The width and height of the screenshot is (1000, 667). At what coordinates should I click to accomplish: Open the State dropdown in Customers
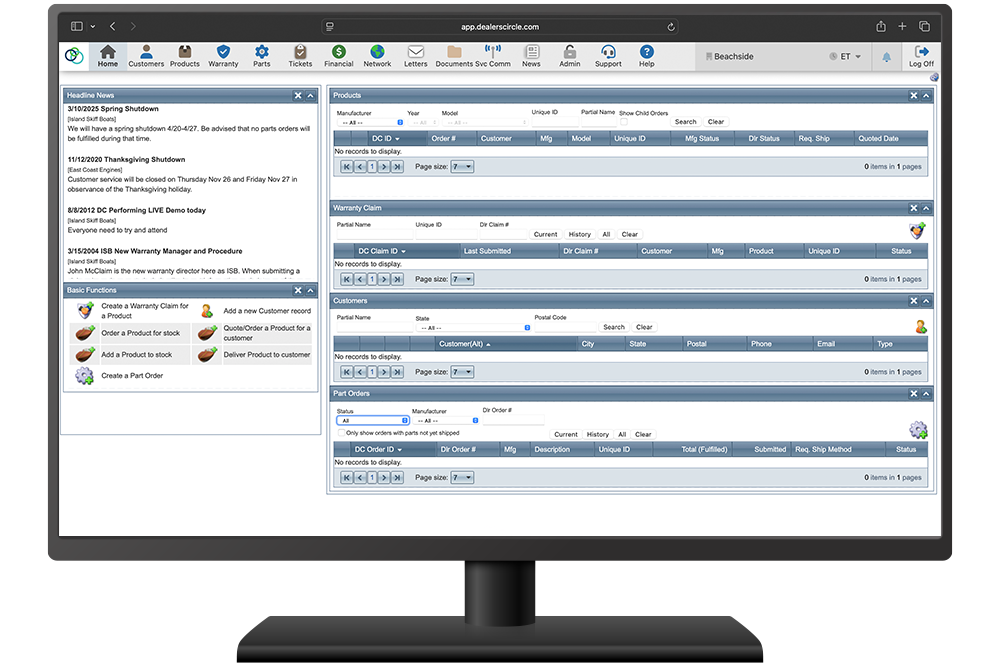coord(473,328)
